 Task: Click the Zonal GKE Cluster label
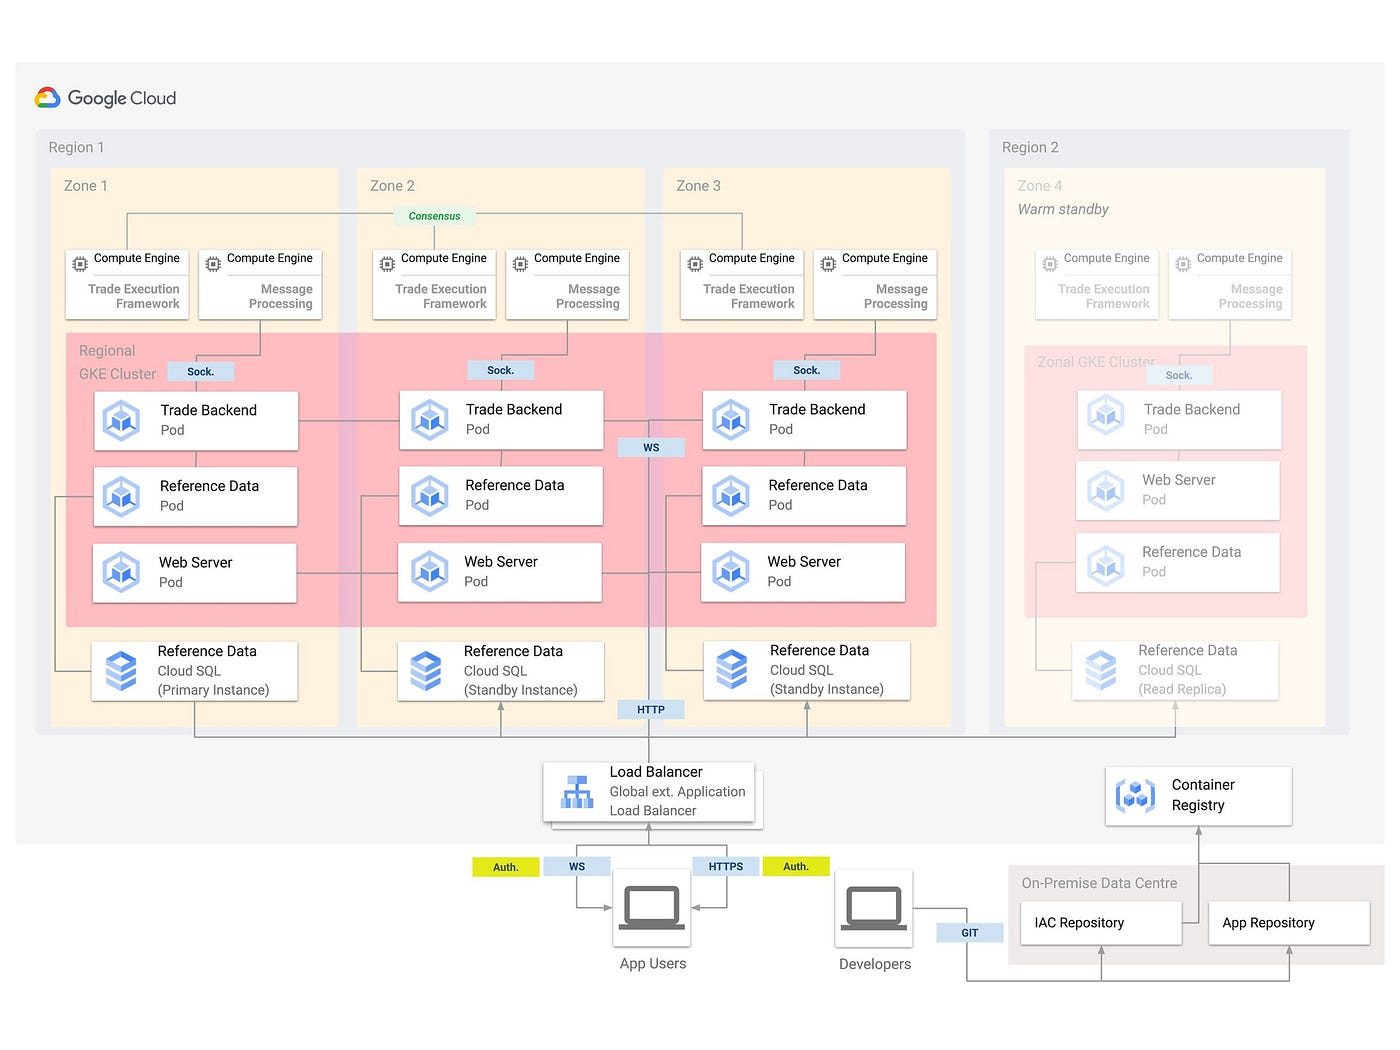[1096, 362]
